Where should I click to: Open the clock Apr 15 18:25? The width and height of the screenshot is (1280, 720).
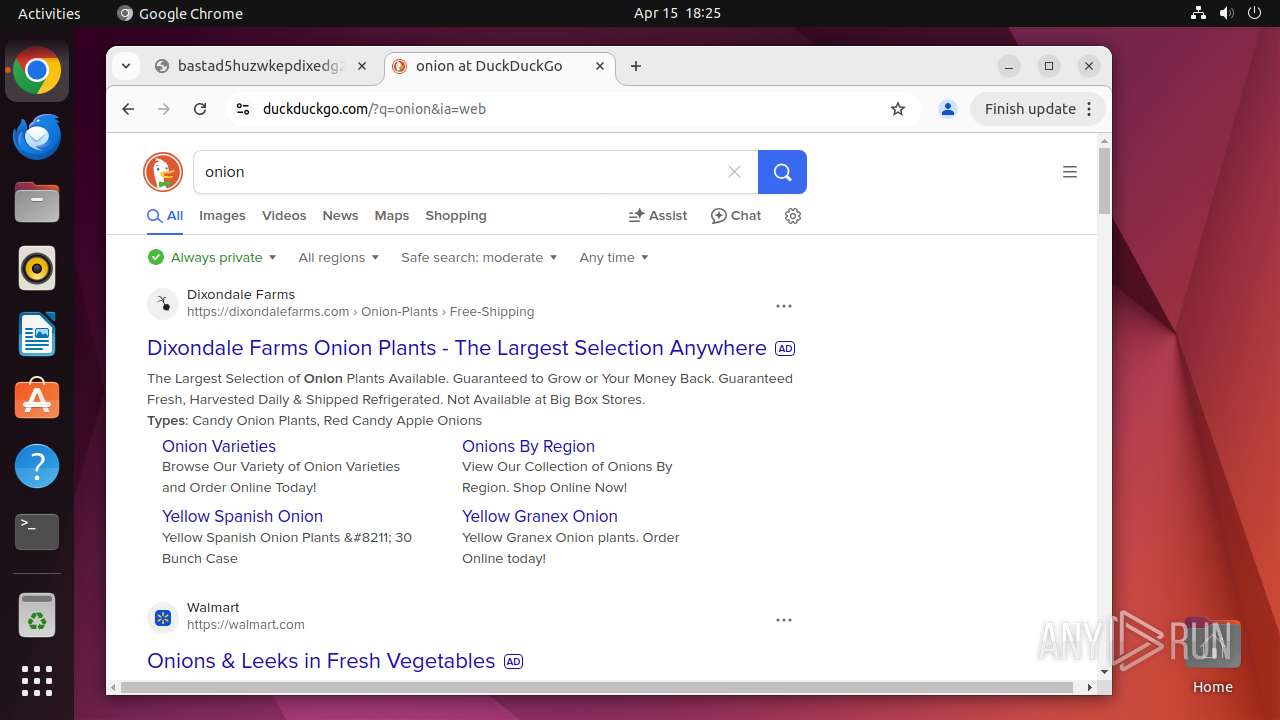[x=677, y=13]
